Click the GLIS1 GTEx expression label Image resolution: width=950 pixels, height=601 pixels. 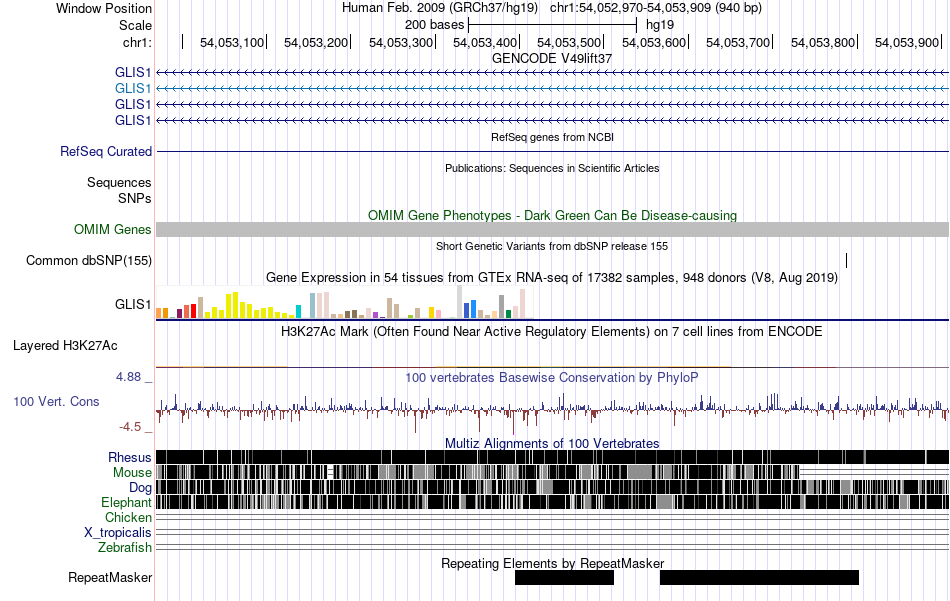pyautogui.click(x=133, y=304)
